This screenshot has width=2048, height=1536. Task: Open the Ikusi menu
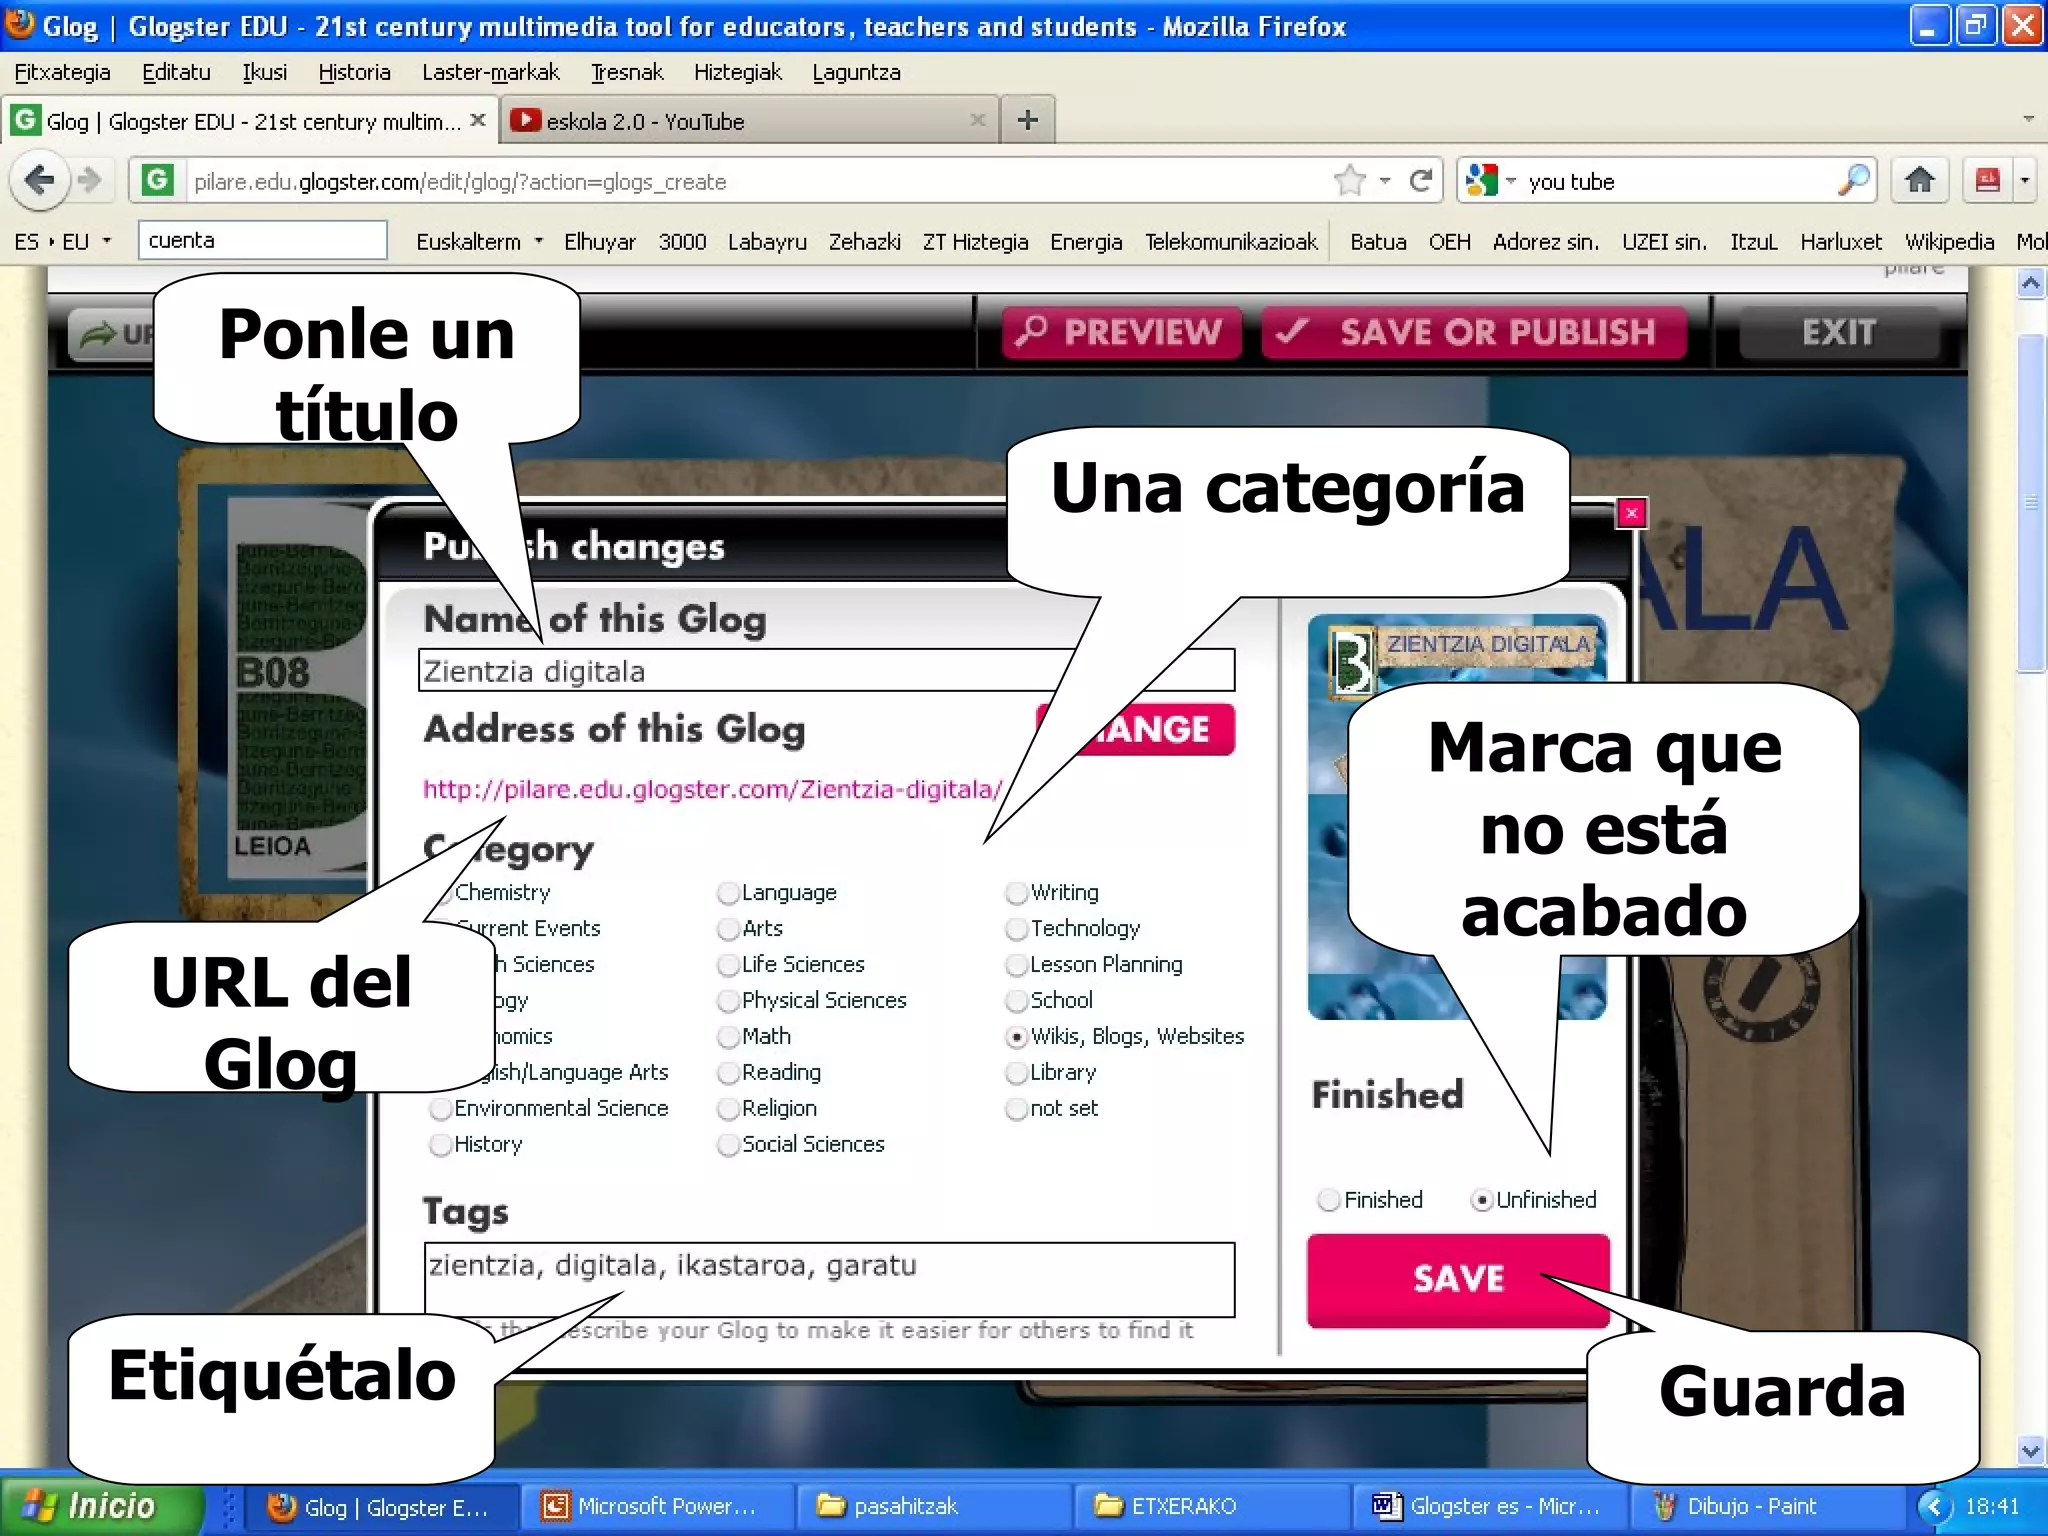click(x=264, y=72)
